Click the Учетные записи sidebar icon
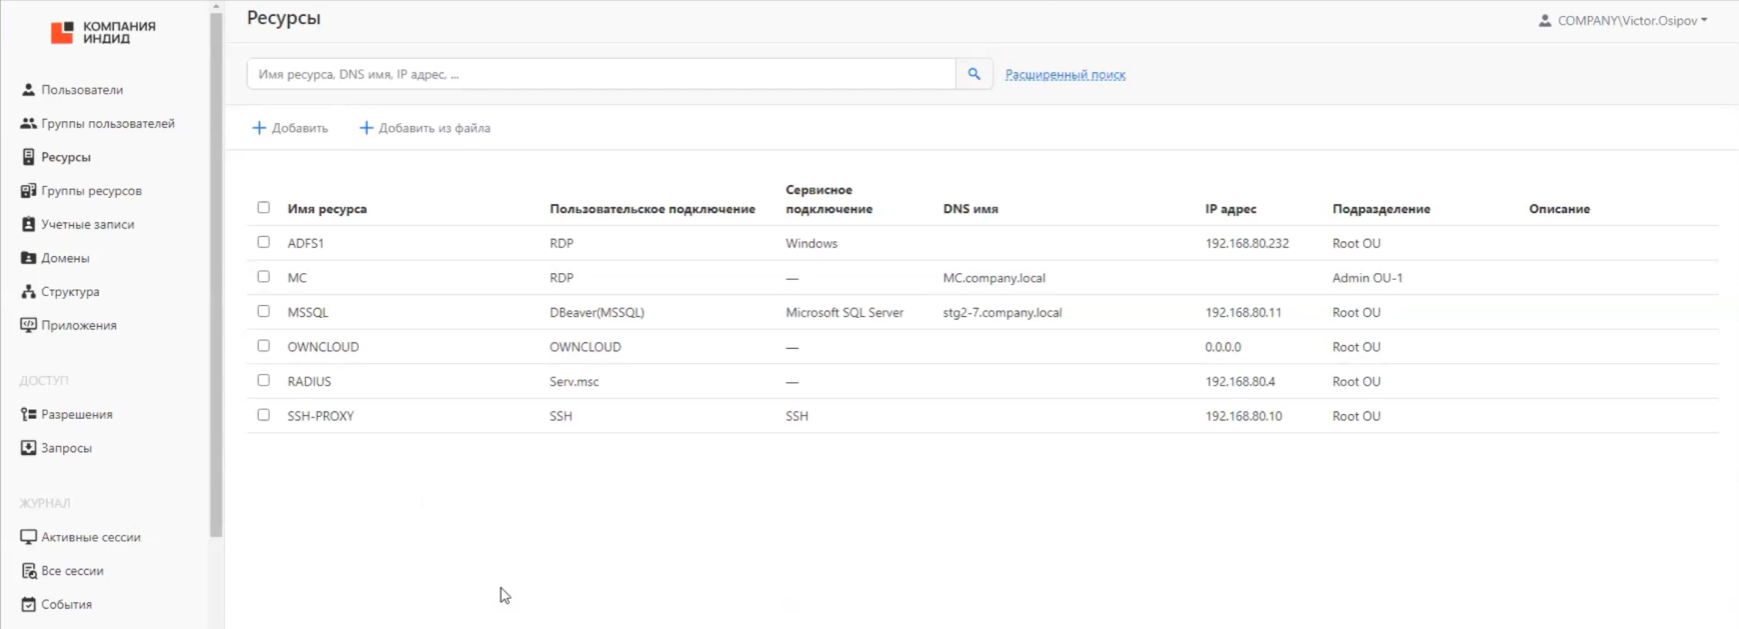1739x629 pixels. [x=28, y=224]
